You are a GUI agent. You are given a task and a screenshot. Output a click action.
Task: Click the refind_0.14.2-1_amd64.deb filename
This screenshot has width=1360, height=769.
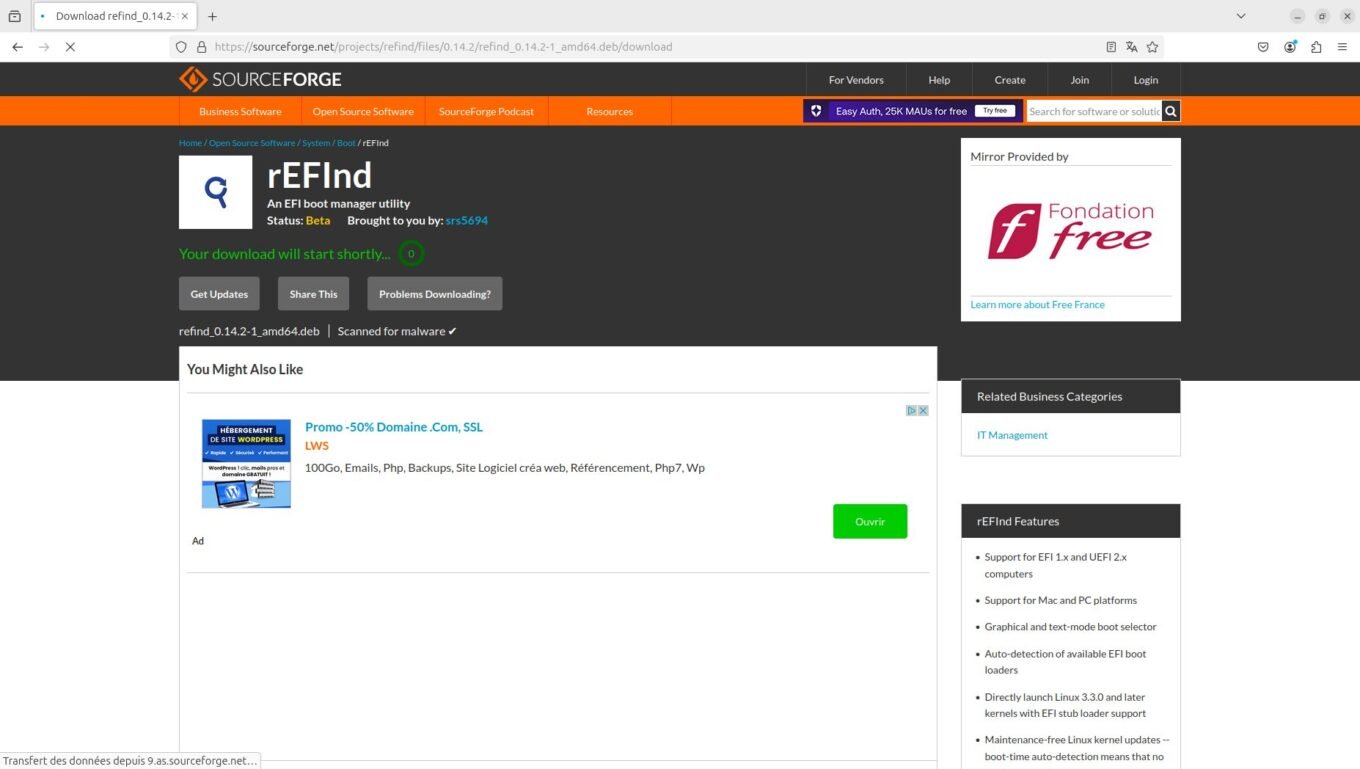(249, 331)
